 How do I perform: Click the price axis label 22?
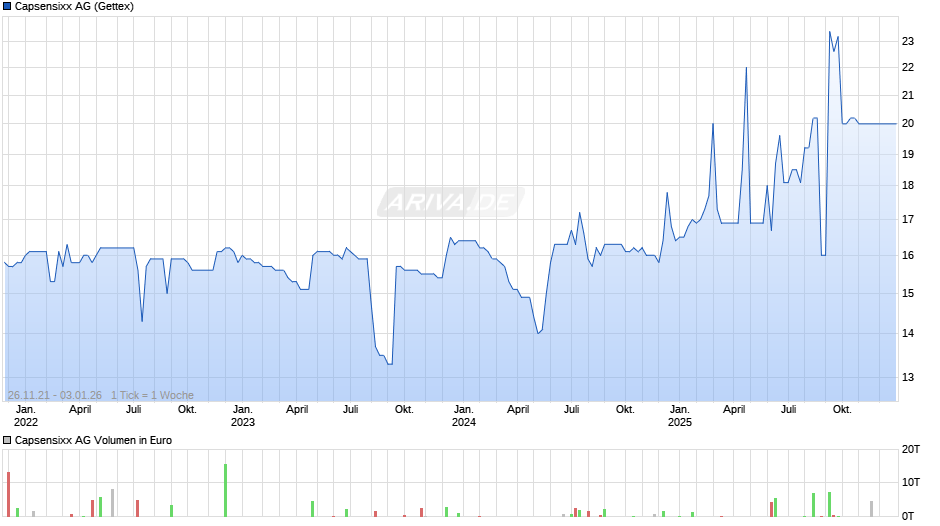coord(908,67)
